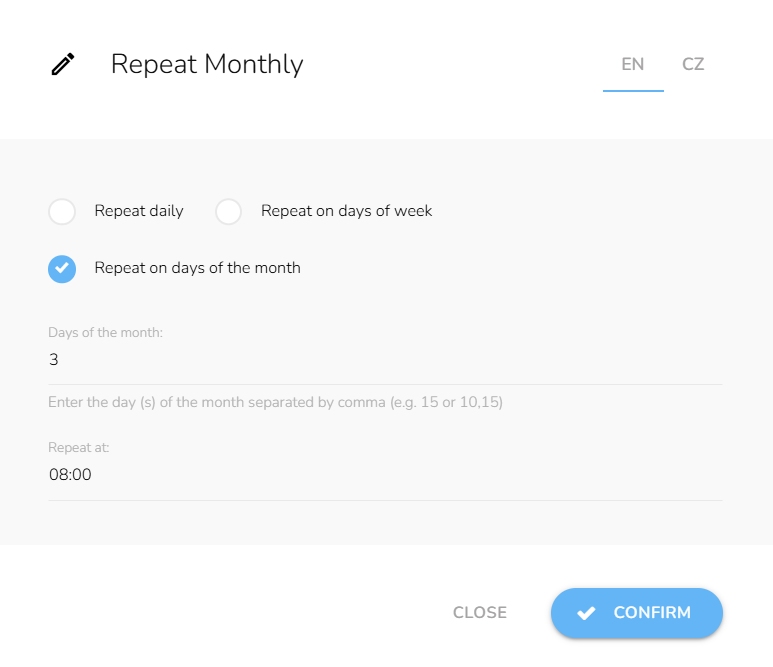Switch to the EN language tab
The height and width of the screenshot is (667, 773).
[632, 65]
